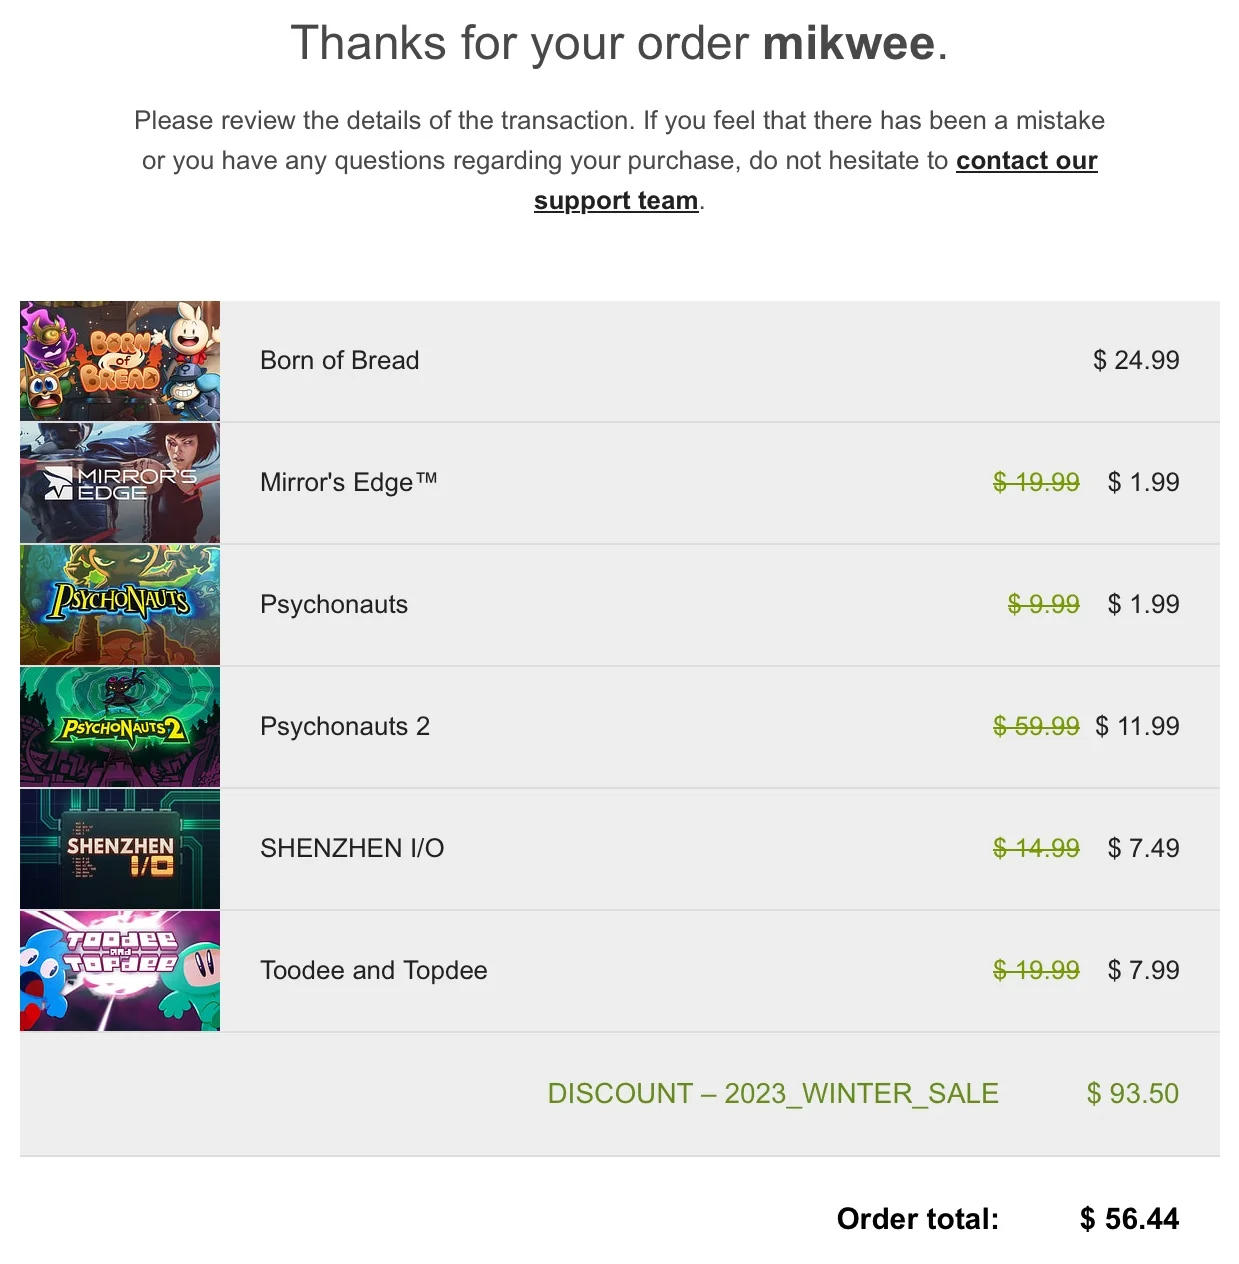This screenshot has width=1239, height=1264.
Task: Click the Psychonauts title in the order list
Action: tap(334, 605)
